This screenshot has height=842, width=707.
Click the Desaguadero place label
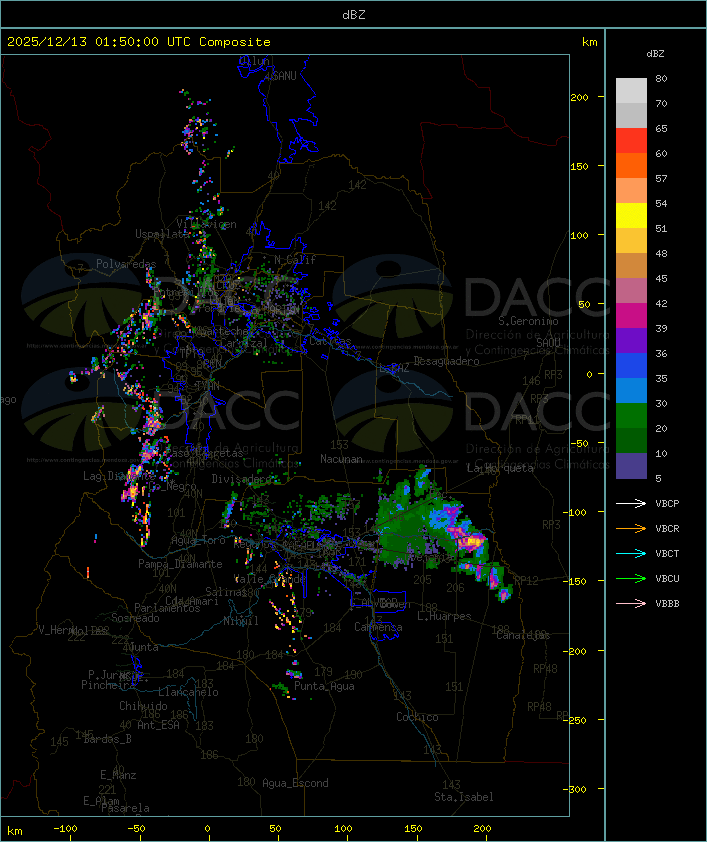click(446, 361)
